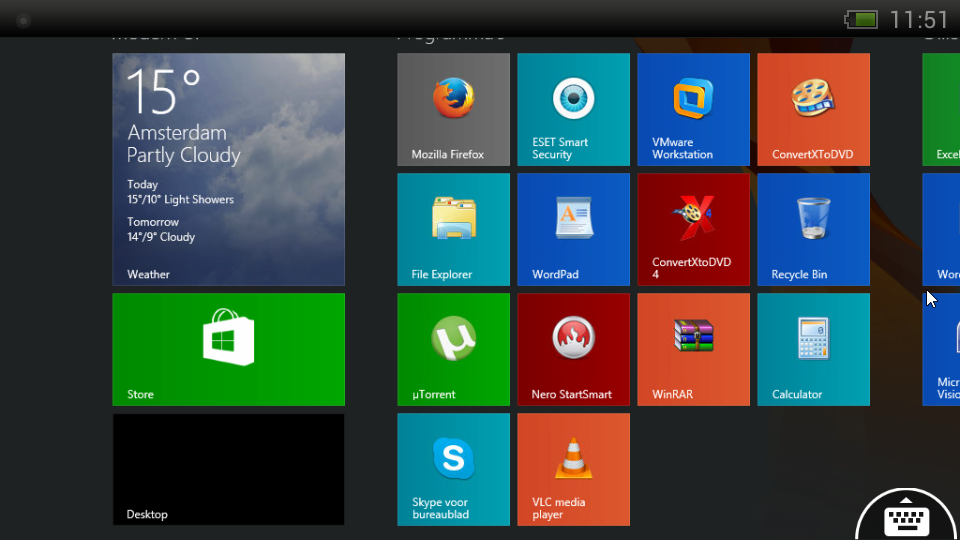Launch WordPad from the Start screen

coord(573,229)
